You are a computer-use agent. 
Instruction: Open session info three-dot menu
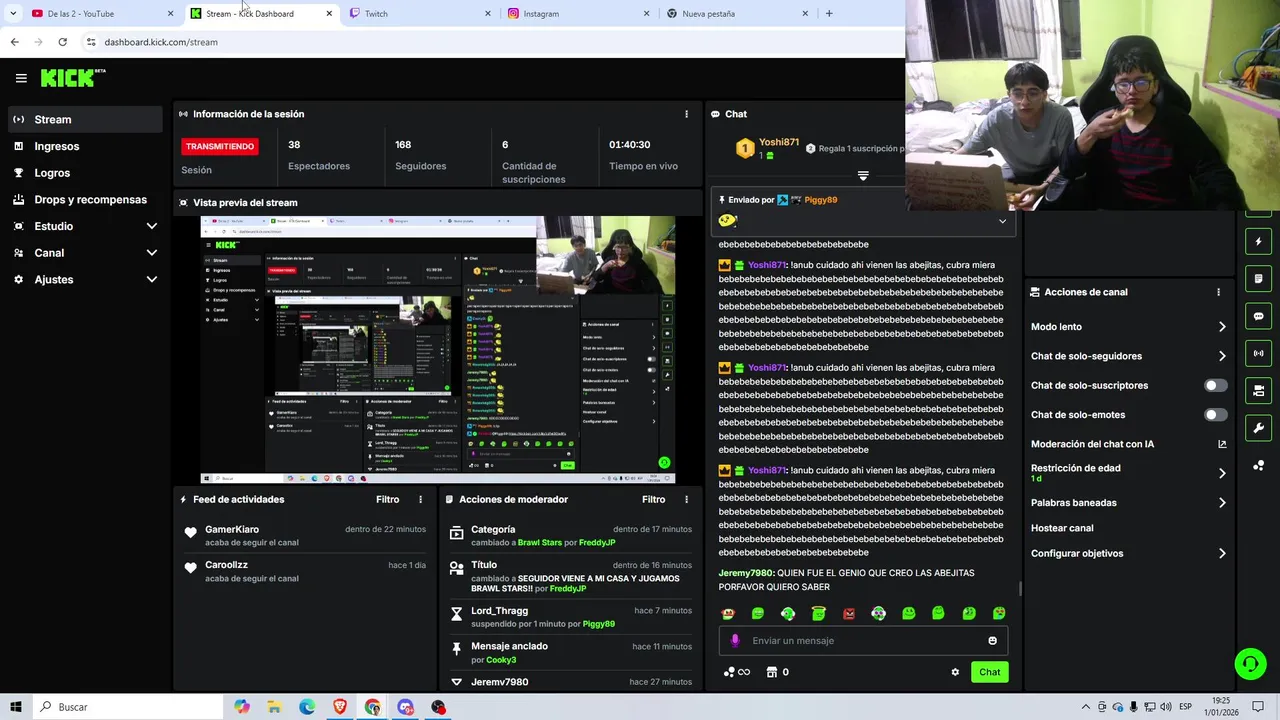pos(686,114)
